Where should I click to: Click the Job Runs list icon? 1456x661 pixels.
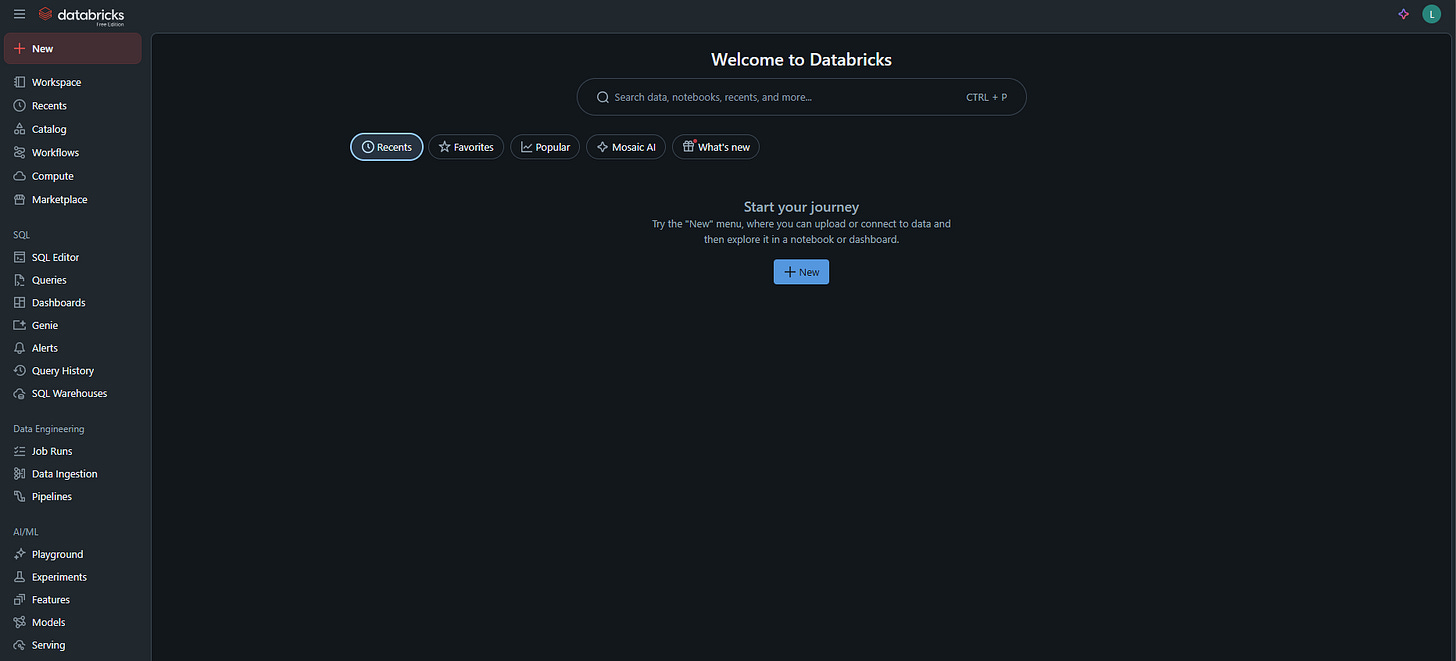tap(20, 451)
